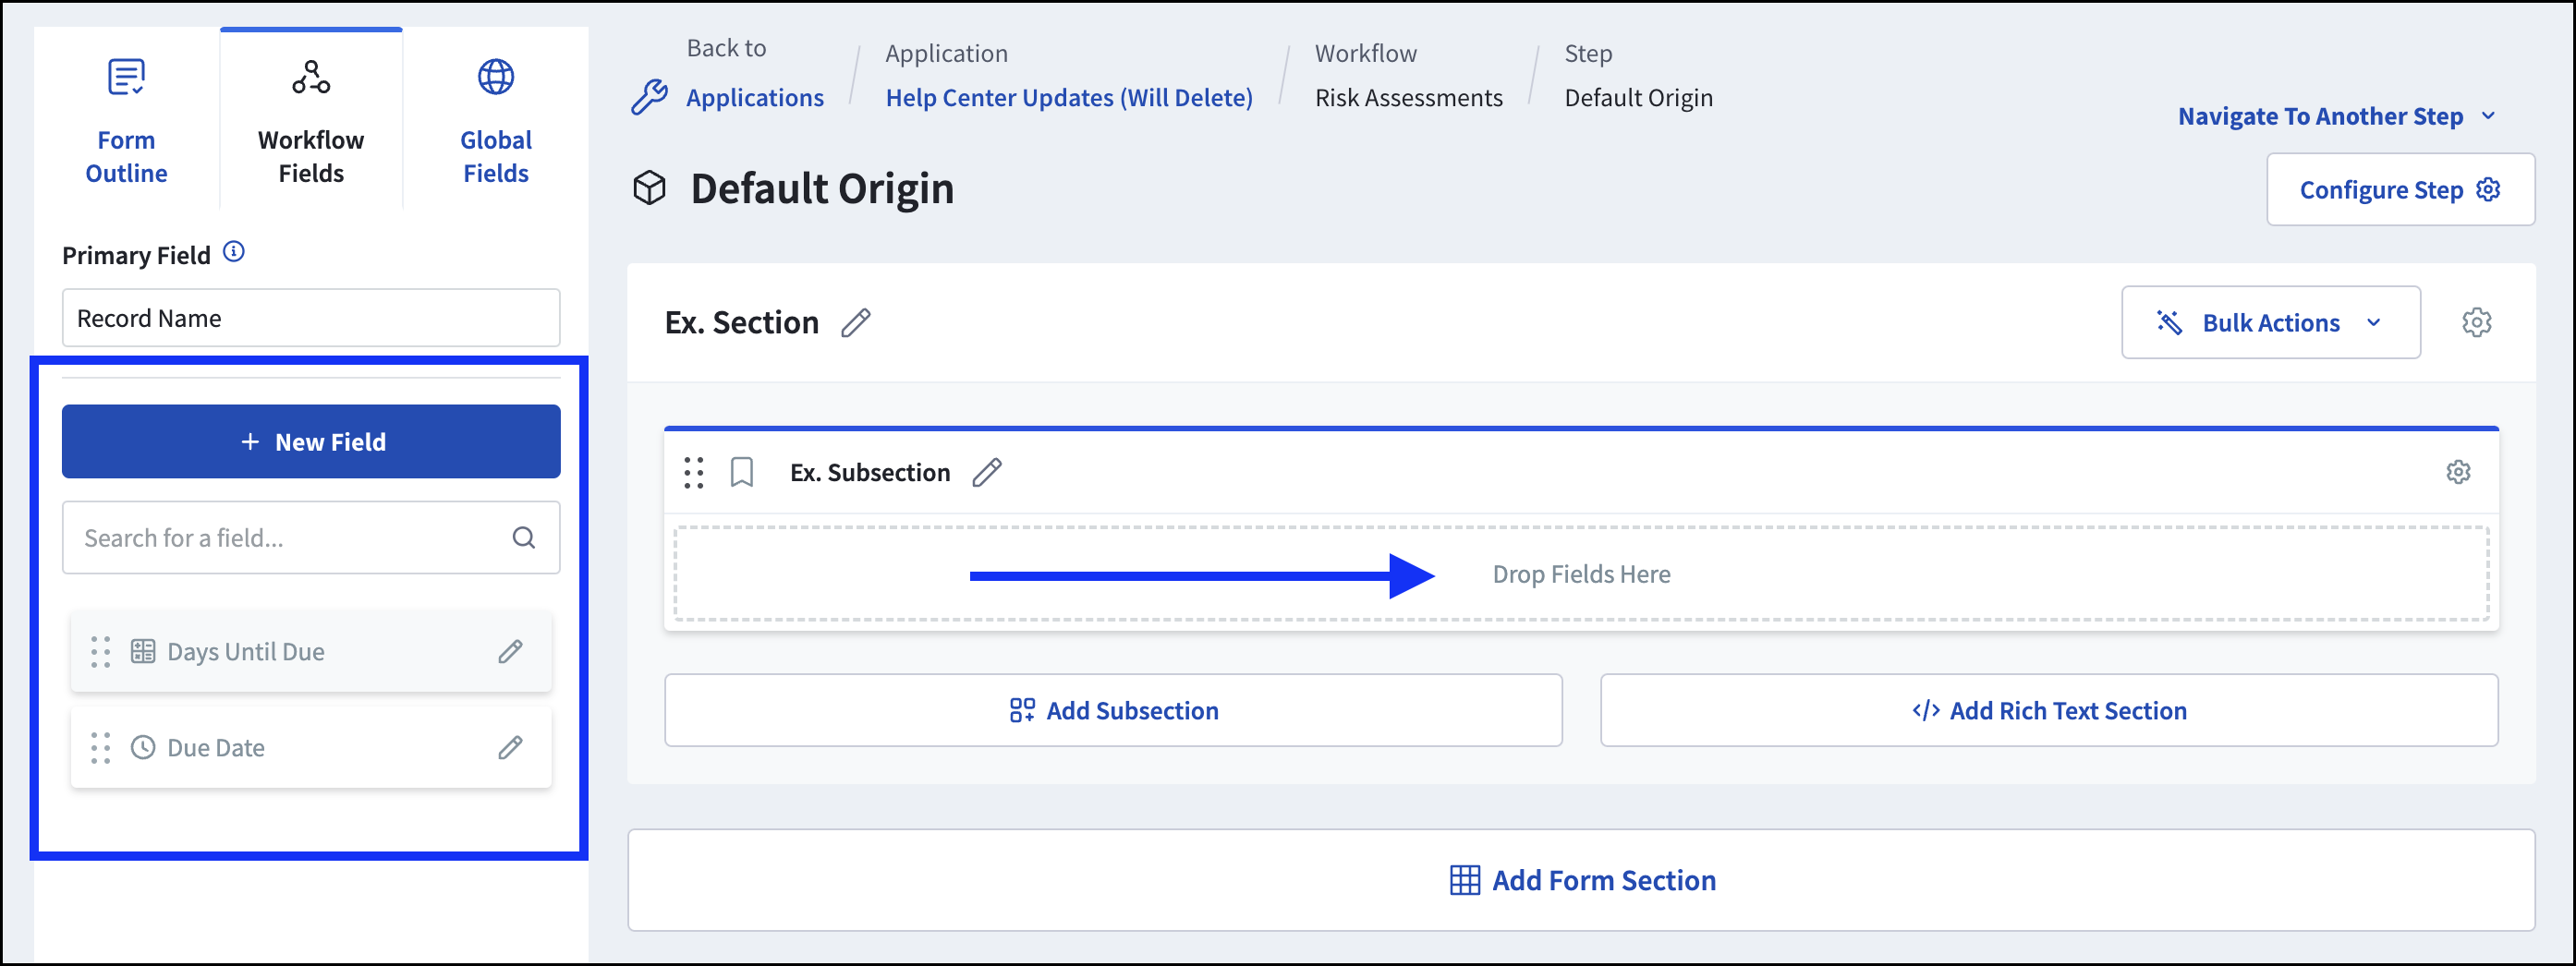
Task: Click the Days Until Due calculation icon
Action: (x=143, y=652)
